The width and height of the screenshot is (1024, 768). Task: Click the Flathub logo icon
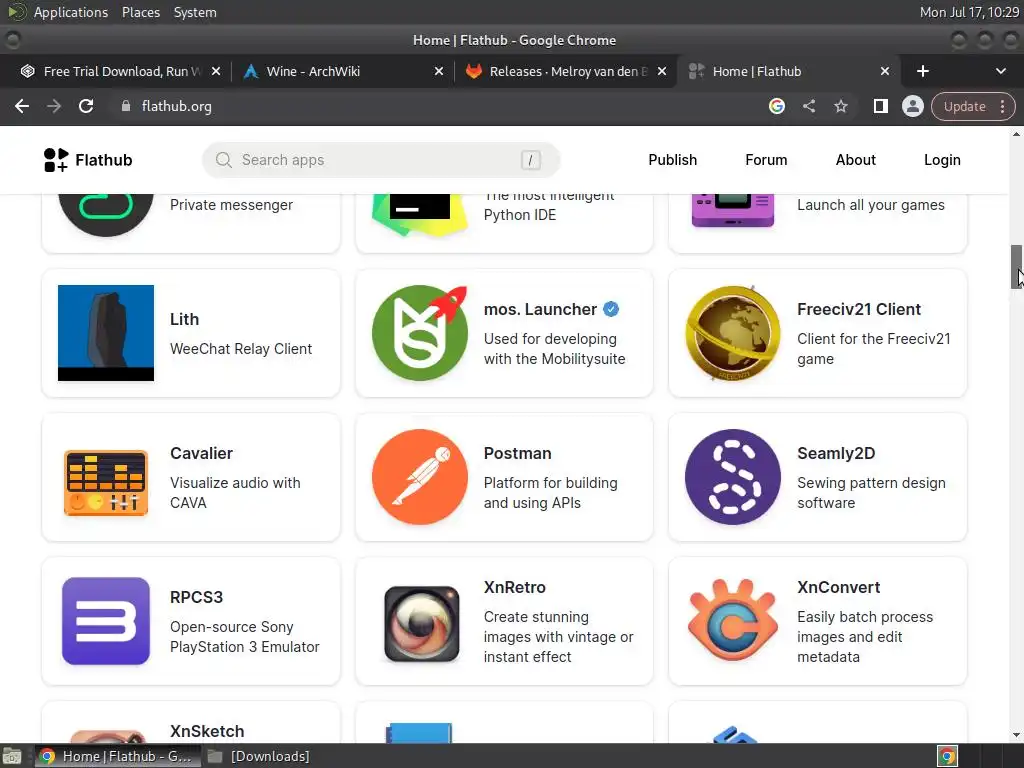point(56,160)
